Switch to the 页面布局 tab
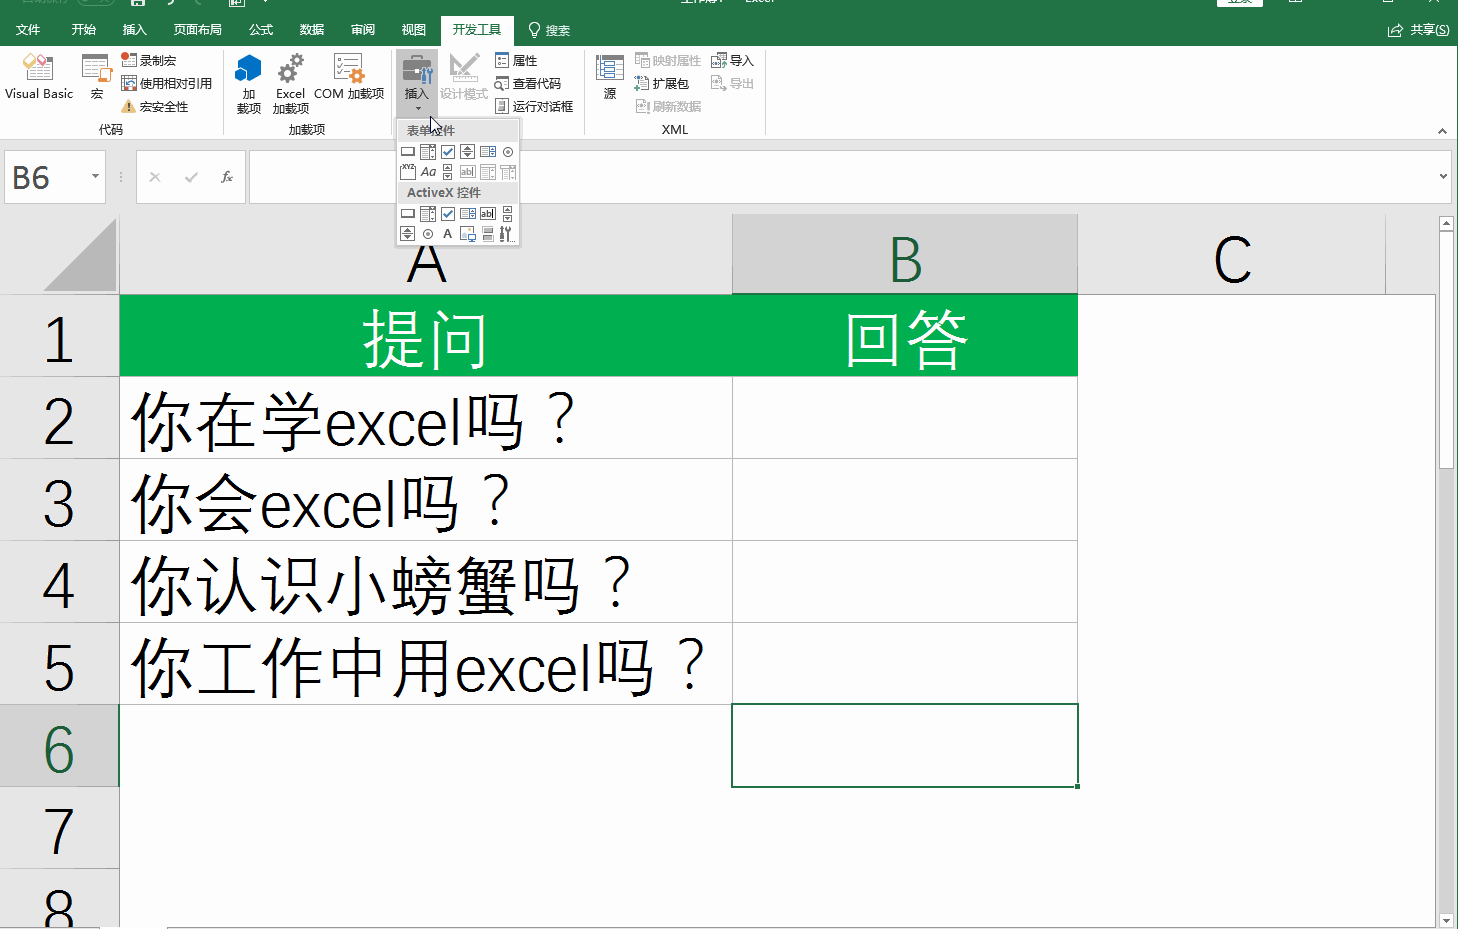 (197, 30)
